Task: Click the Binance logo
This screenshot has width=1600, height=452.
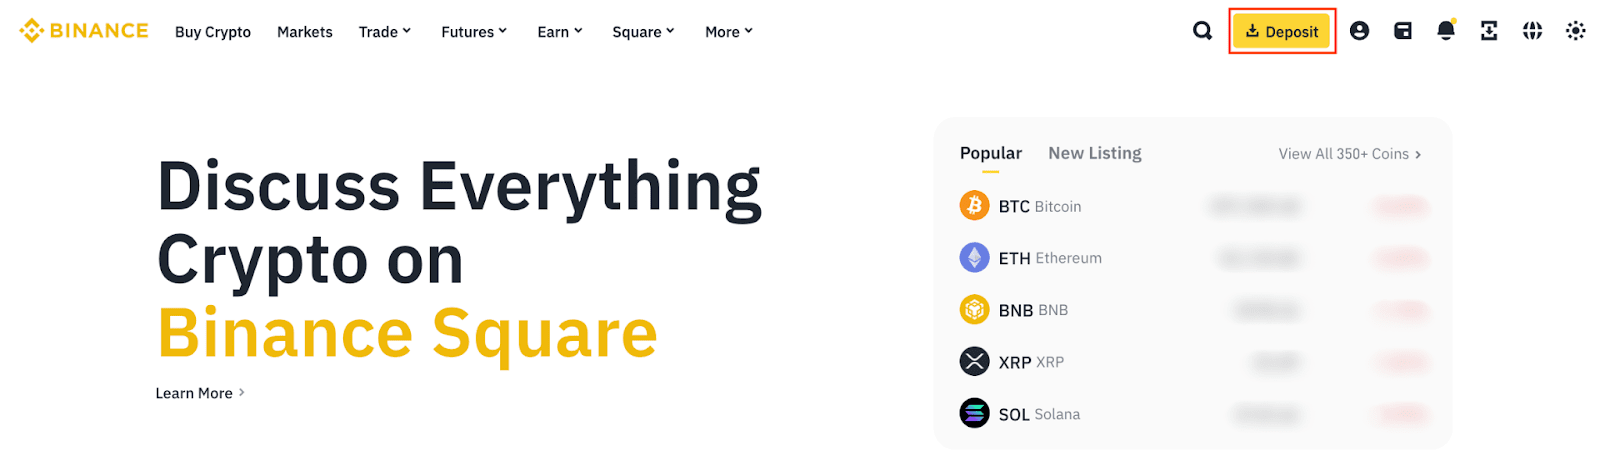Action: [84, 31]
